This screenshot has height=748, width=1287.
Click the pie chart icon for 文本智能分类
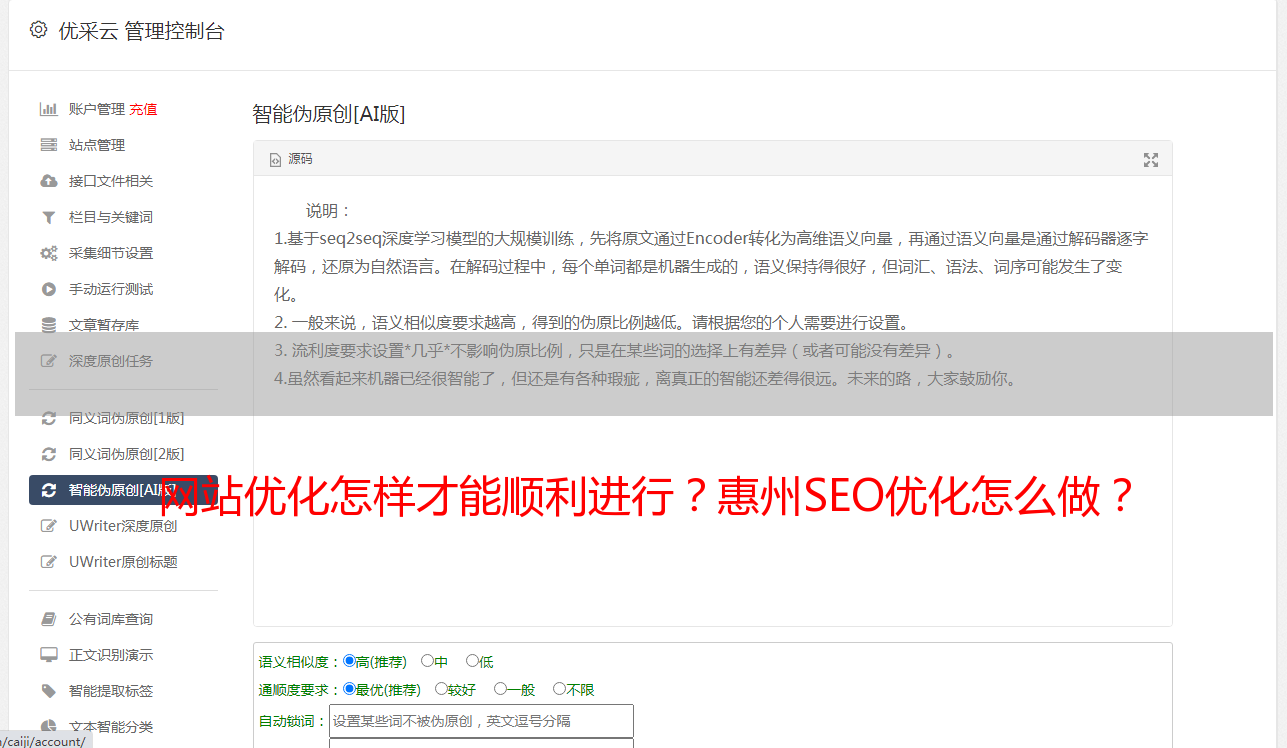pos(48,727)
